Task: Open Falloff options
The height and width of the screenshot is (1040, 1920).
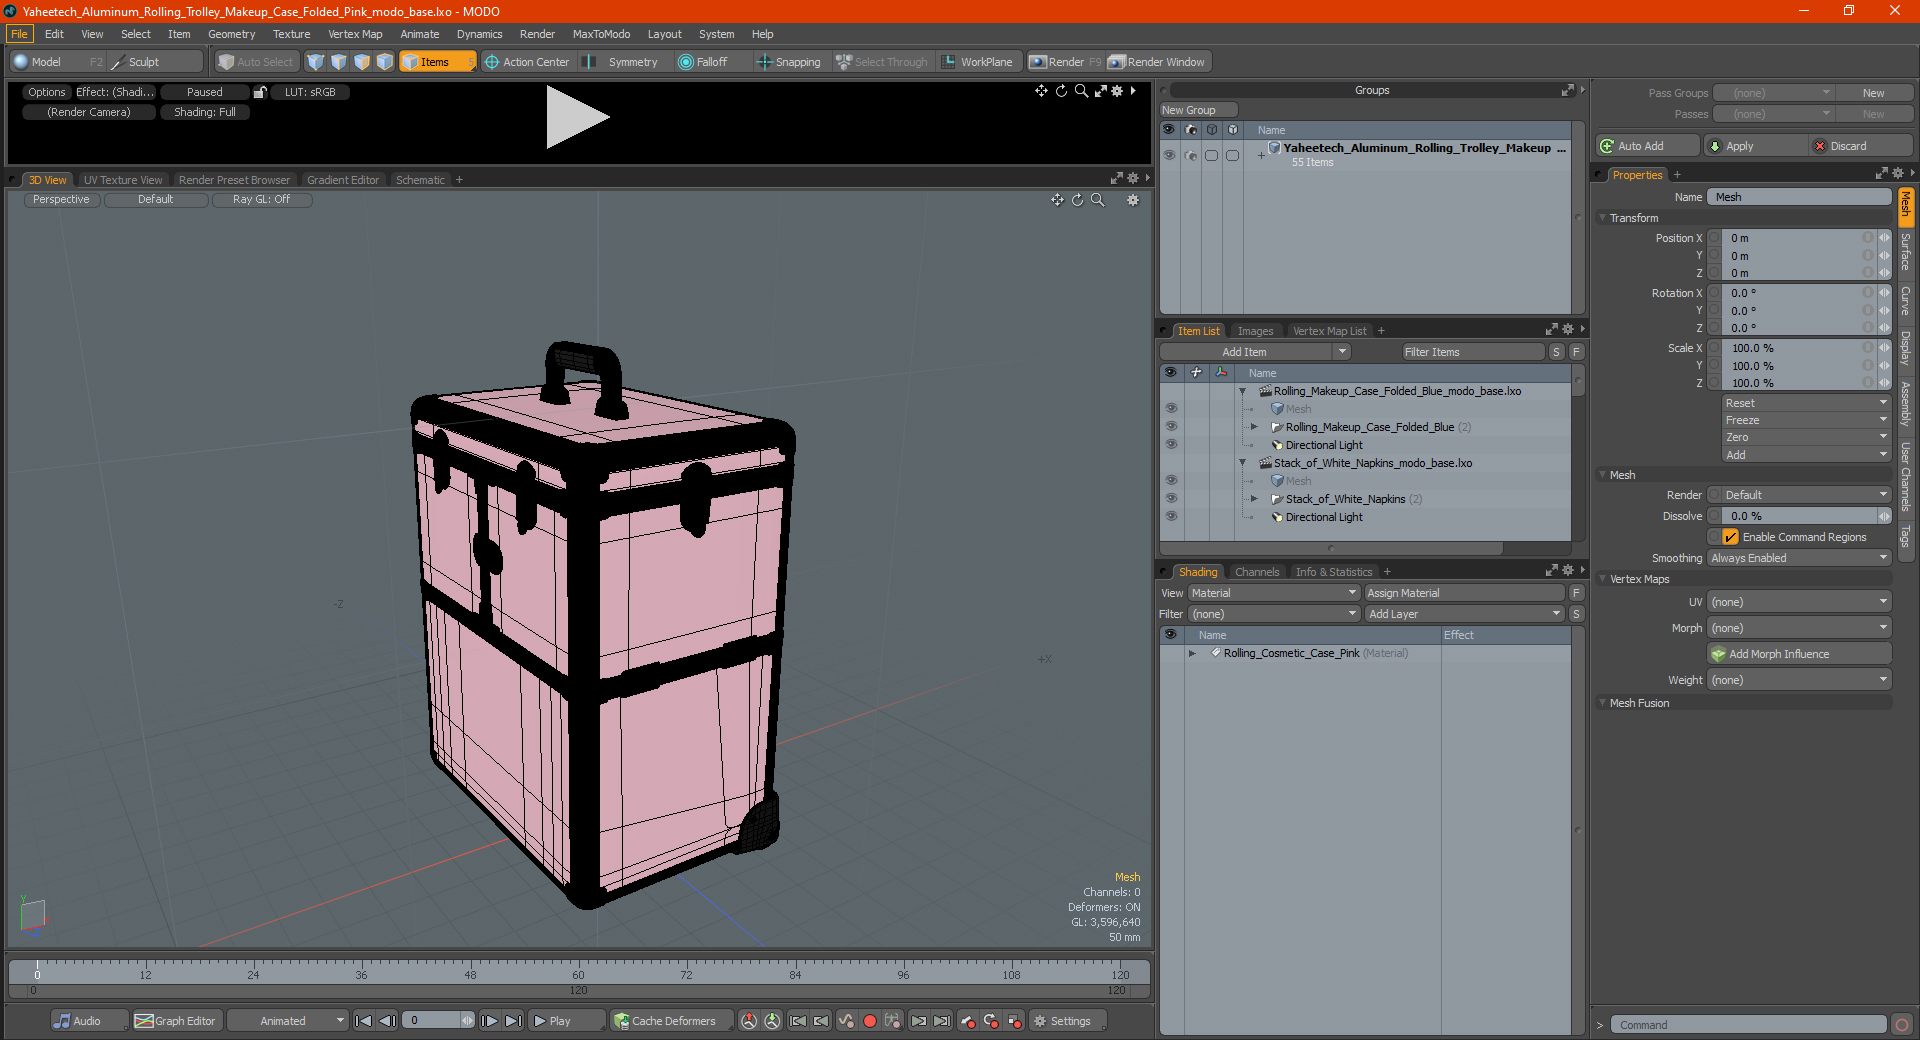Action: pyautogui.click(x=703, y=62)
